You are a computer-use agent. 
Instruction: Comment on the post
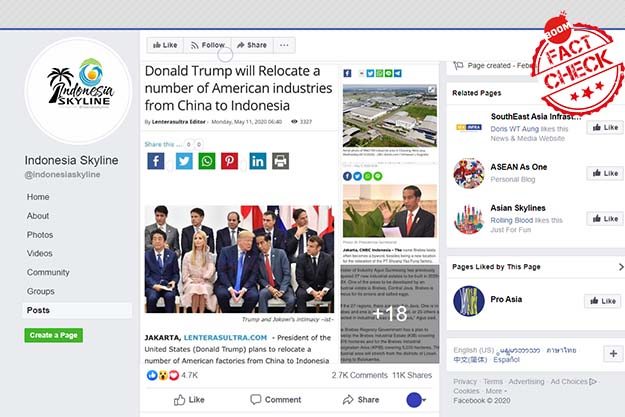coord(275,400)
